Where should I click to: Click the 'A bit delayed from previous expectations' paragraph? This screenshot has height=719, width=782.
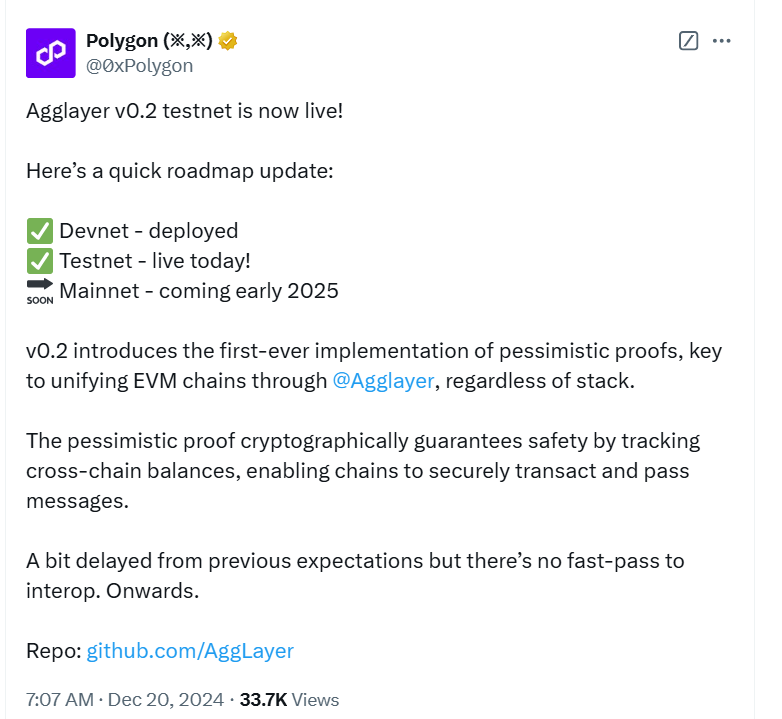coord(355,576)
